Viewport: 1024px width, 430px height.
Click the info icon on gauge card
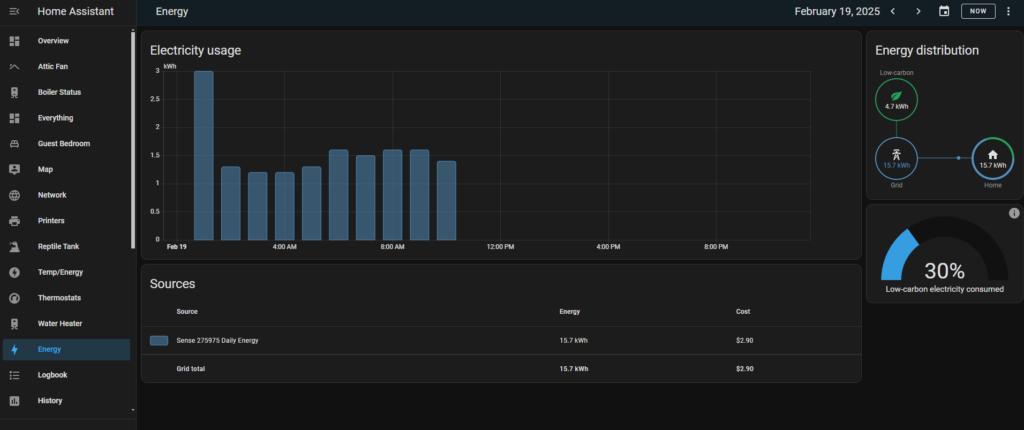tap(1014, 213)
